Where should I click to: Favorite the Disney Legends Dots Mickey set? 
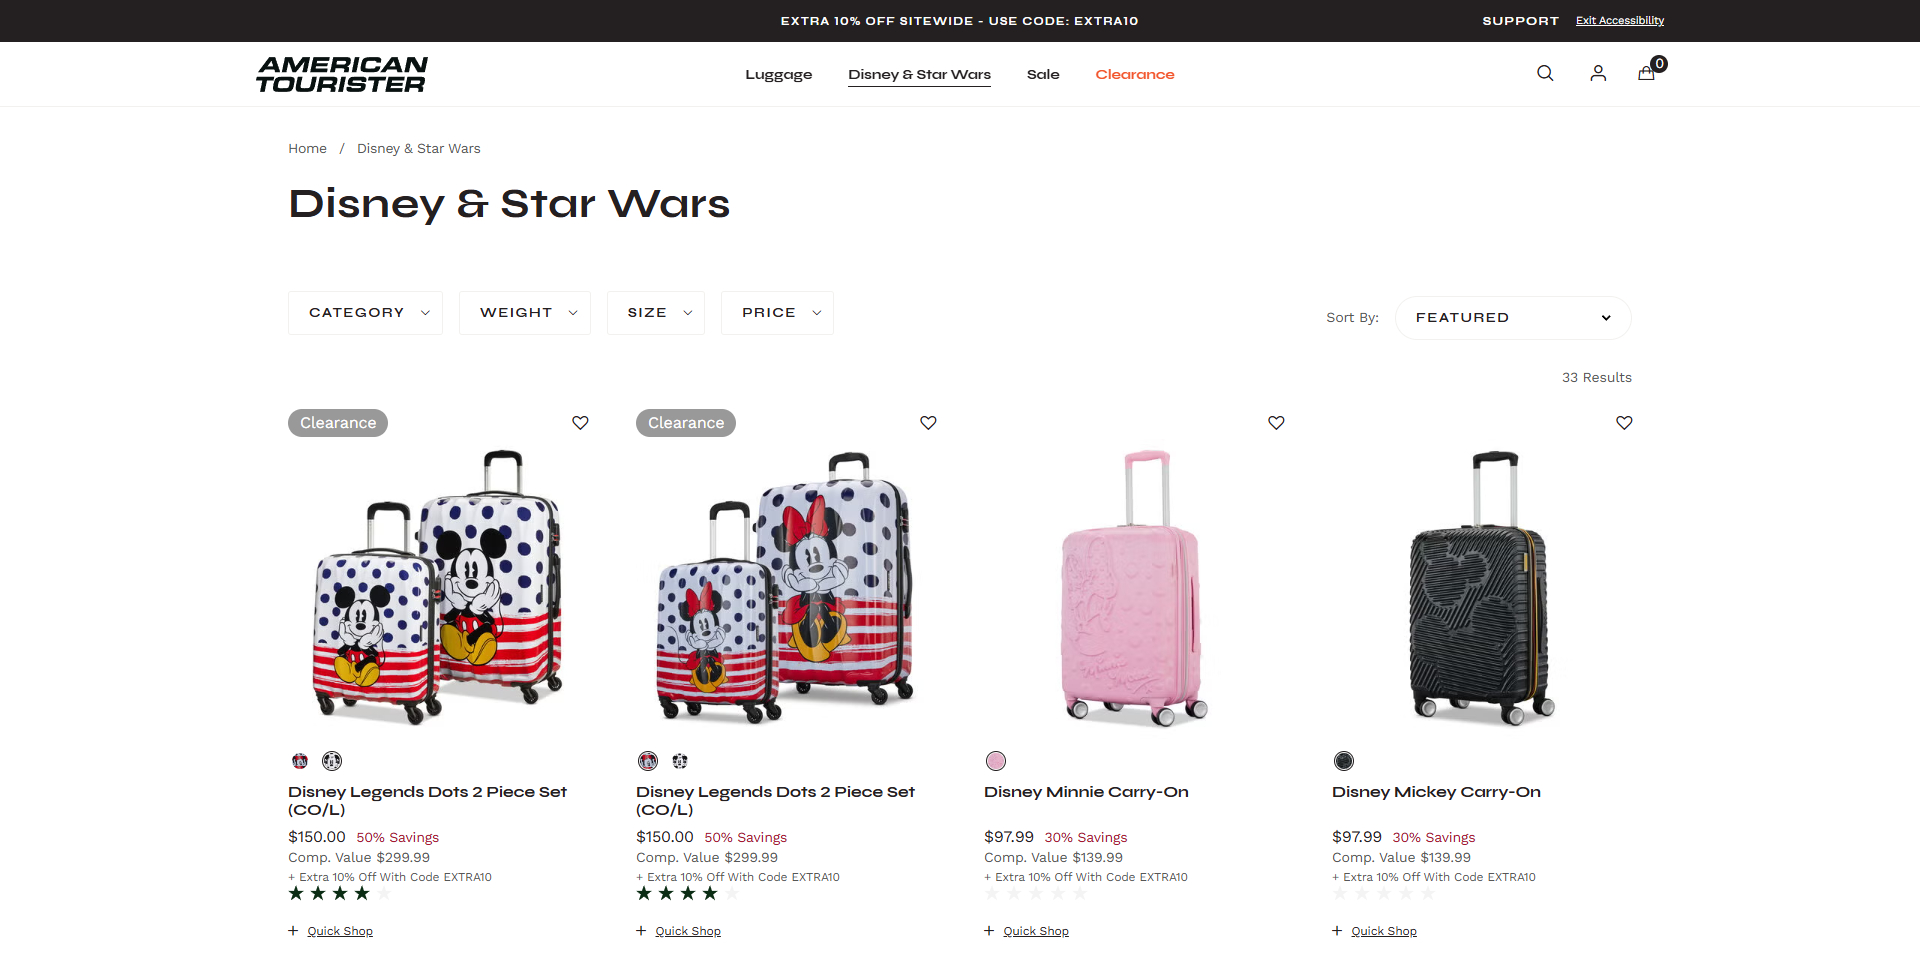(x=580, y=423)
